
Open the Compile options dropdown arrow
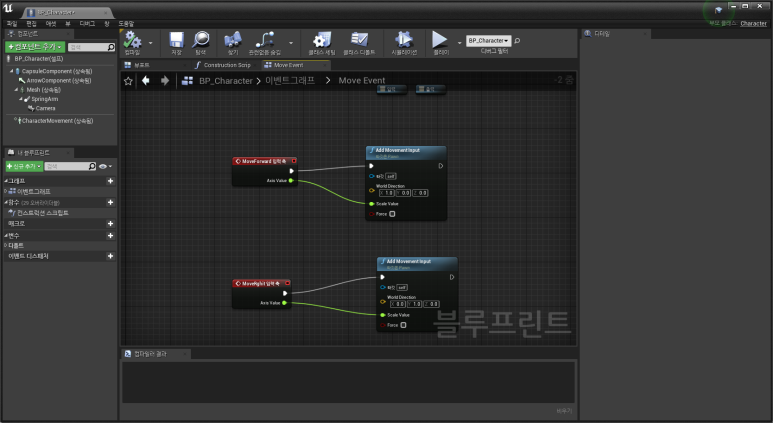pyautogui.click(x=150, y=43)
